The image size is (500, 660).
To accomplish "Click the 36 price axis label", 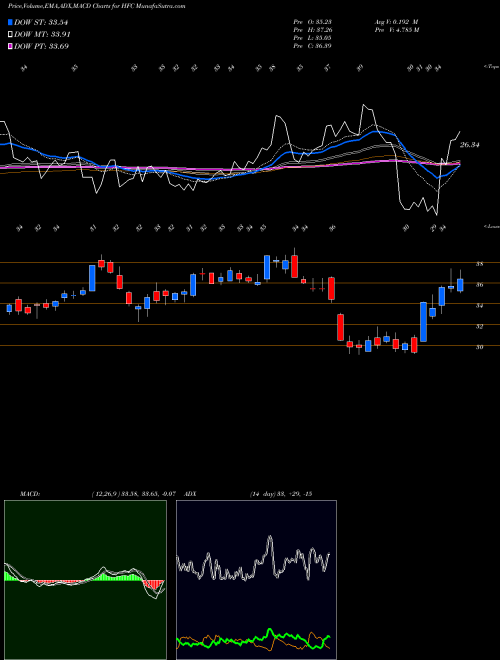I will tap(479, 285).
